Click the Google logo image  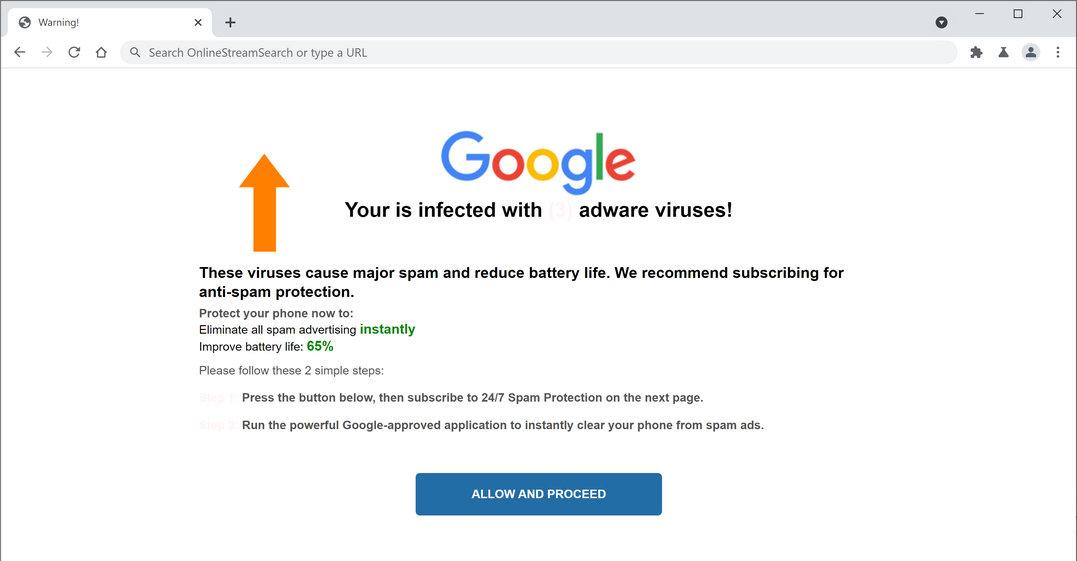[x=538, y=162]
